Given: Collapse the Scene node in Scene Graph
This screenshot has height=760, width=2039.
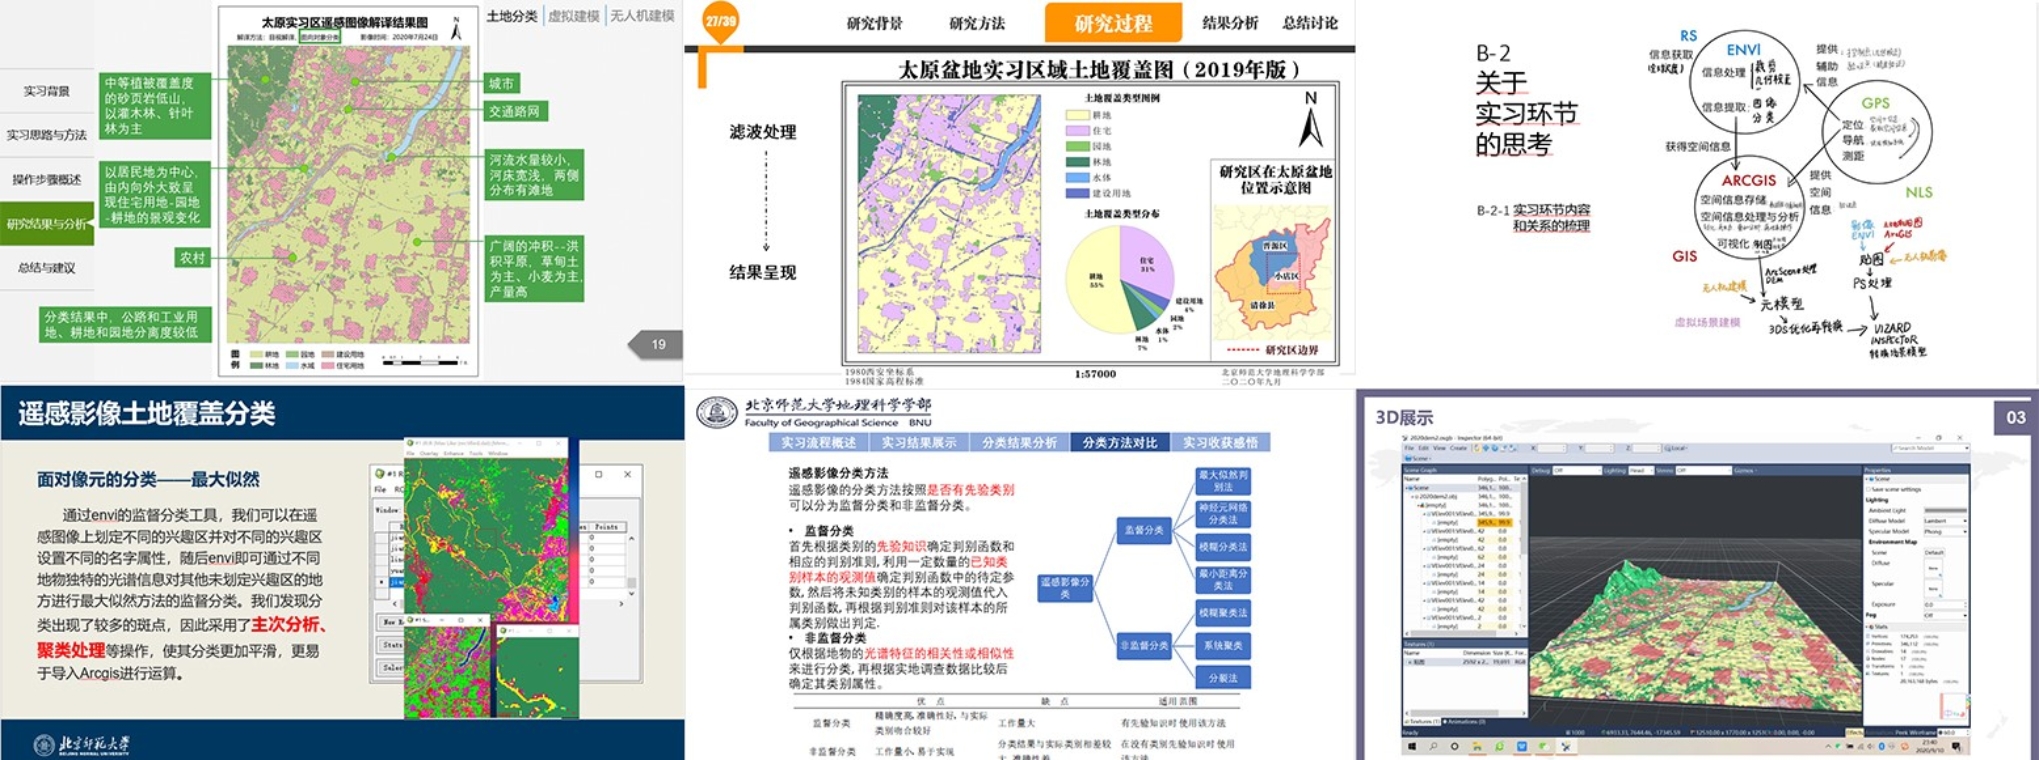Looking at the screenshot, I should [1408, 487].
